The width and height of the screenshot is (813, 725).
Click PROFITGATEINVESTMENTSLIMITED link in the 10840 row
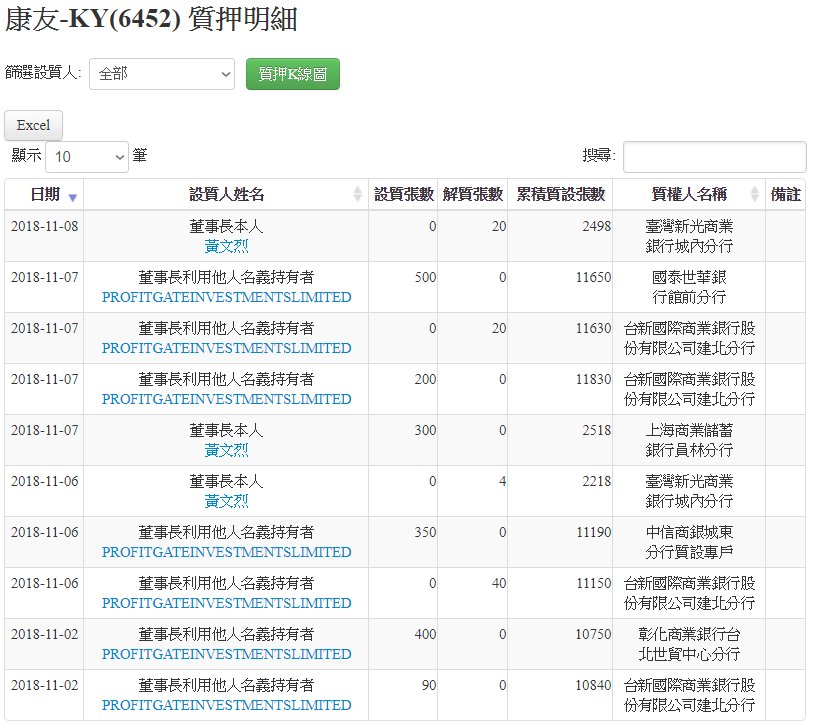coord(226,705)
